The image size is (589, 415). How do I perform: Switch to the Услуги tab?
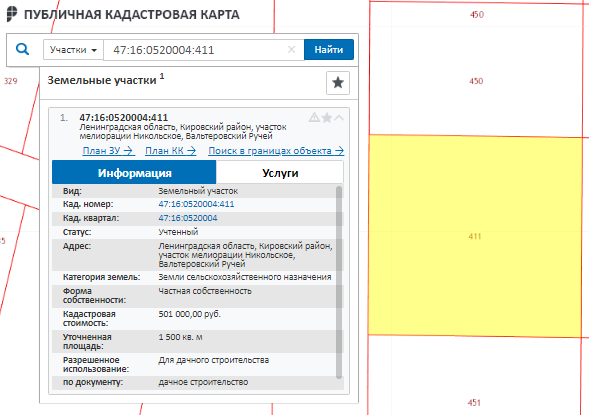click(x=280, y=173)
